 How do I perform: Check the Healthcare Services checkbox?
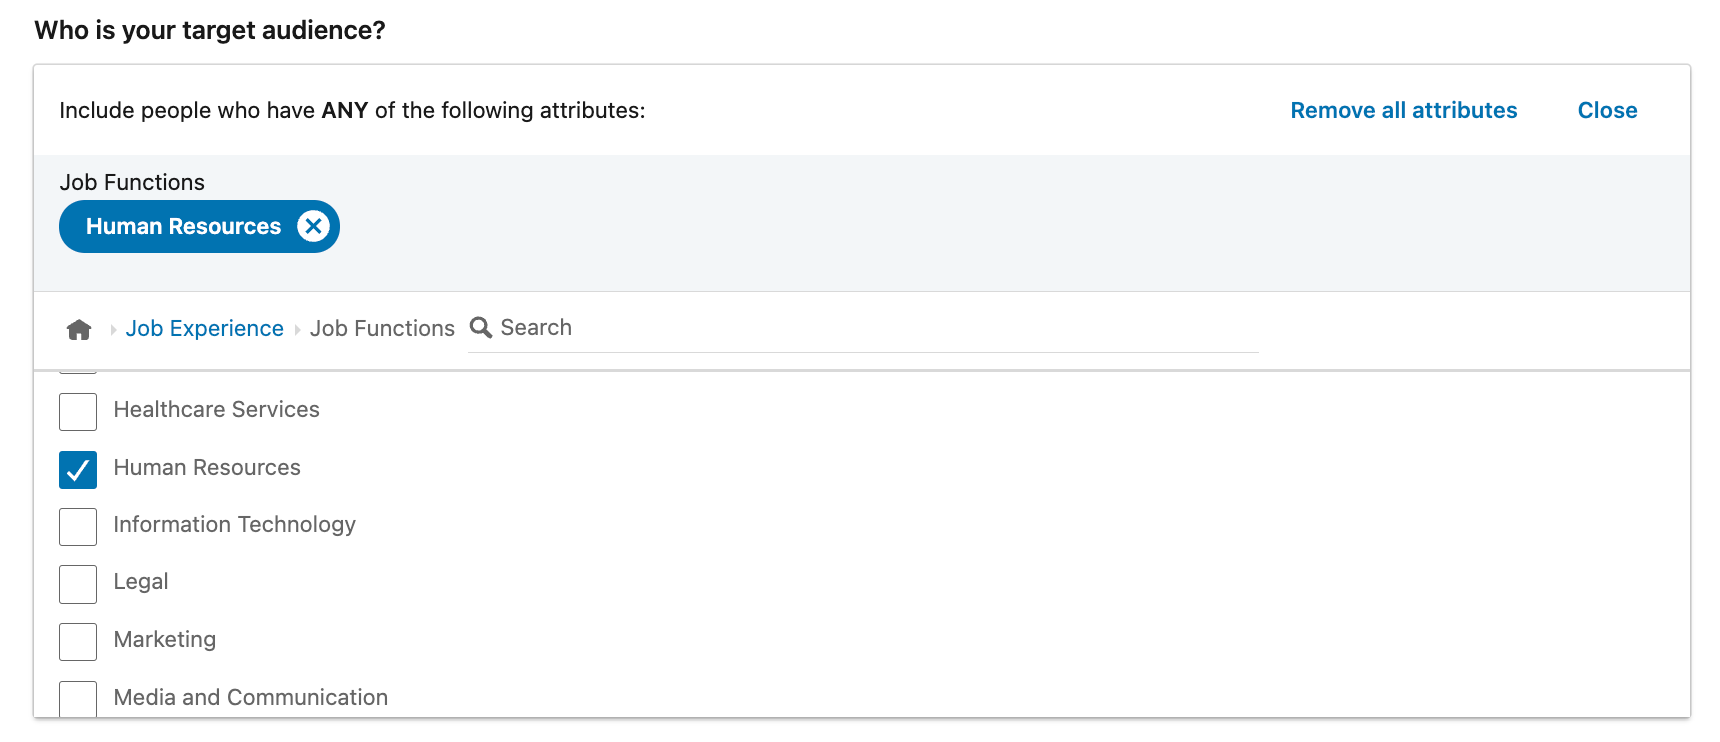tap(78, 411)
